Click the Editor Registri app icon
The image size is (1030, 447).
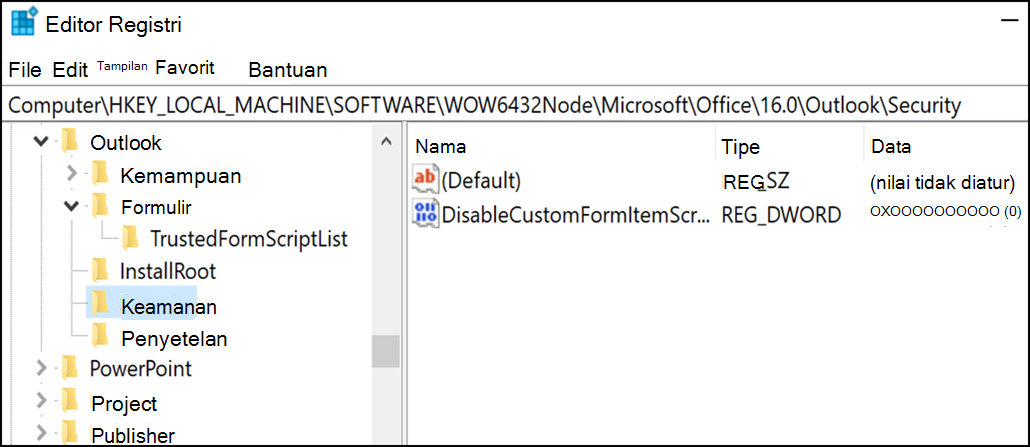[x=24, y=24]
